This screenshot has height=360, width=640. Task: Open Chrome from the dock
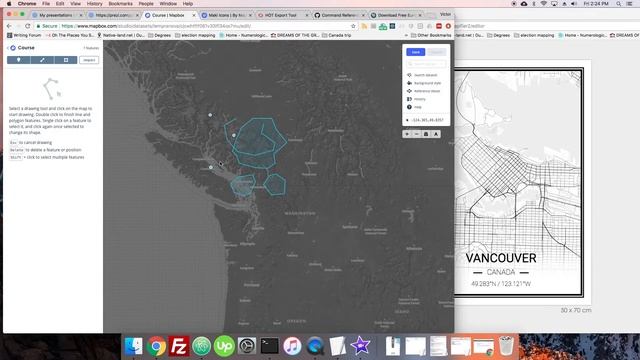pos(156,346)
